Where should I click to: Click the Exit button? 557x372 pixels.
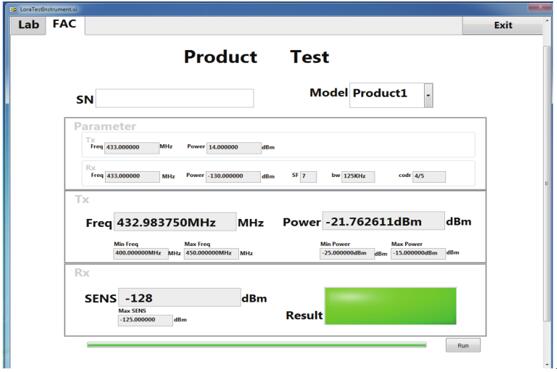coord(502,25)
